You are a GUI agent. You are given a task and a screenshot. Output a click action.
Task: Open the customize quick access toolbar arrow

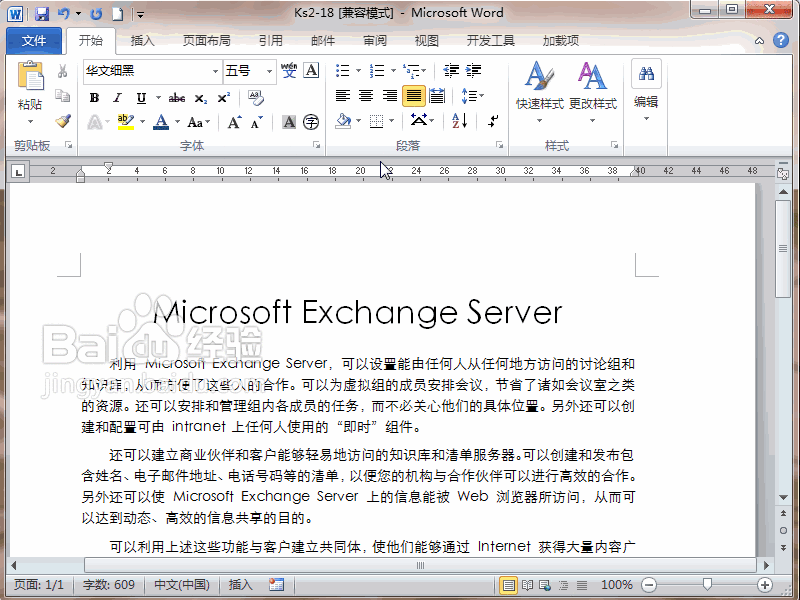[140, 15]
